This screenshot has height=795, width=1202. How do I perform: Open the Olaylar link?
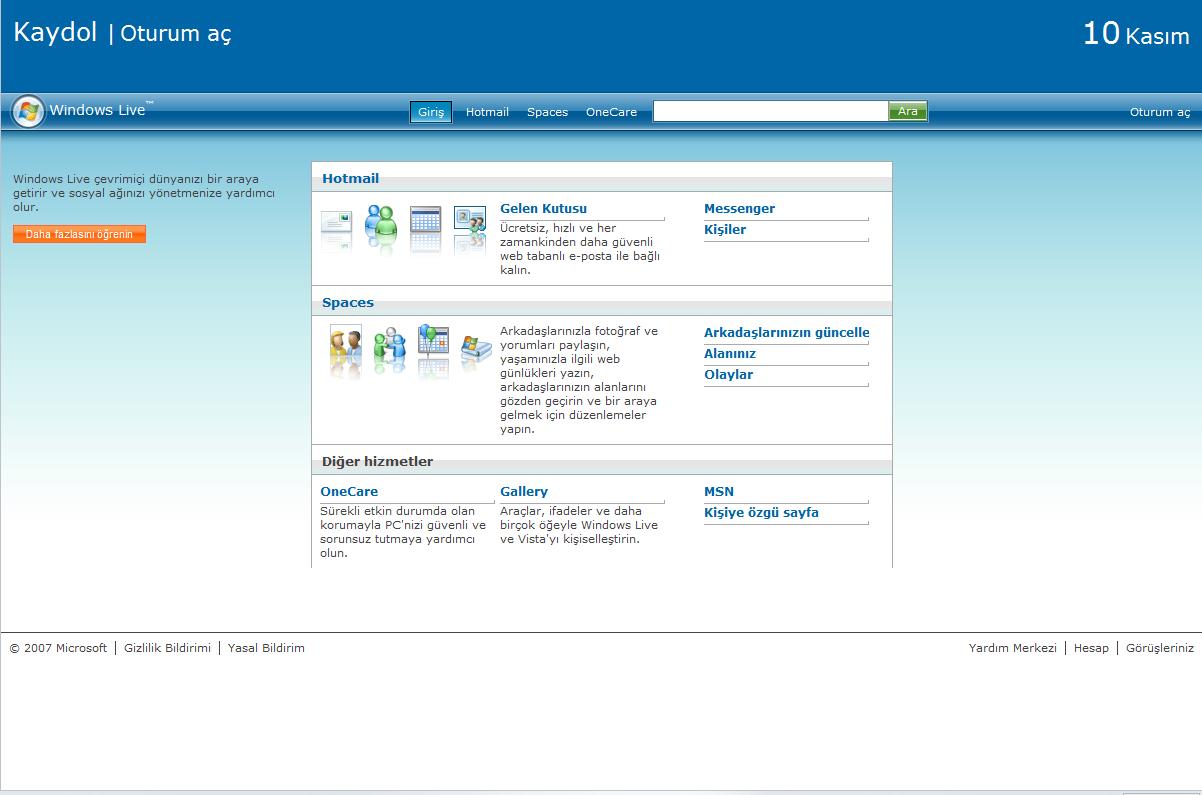[x=728, y=375]
